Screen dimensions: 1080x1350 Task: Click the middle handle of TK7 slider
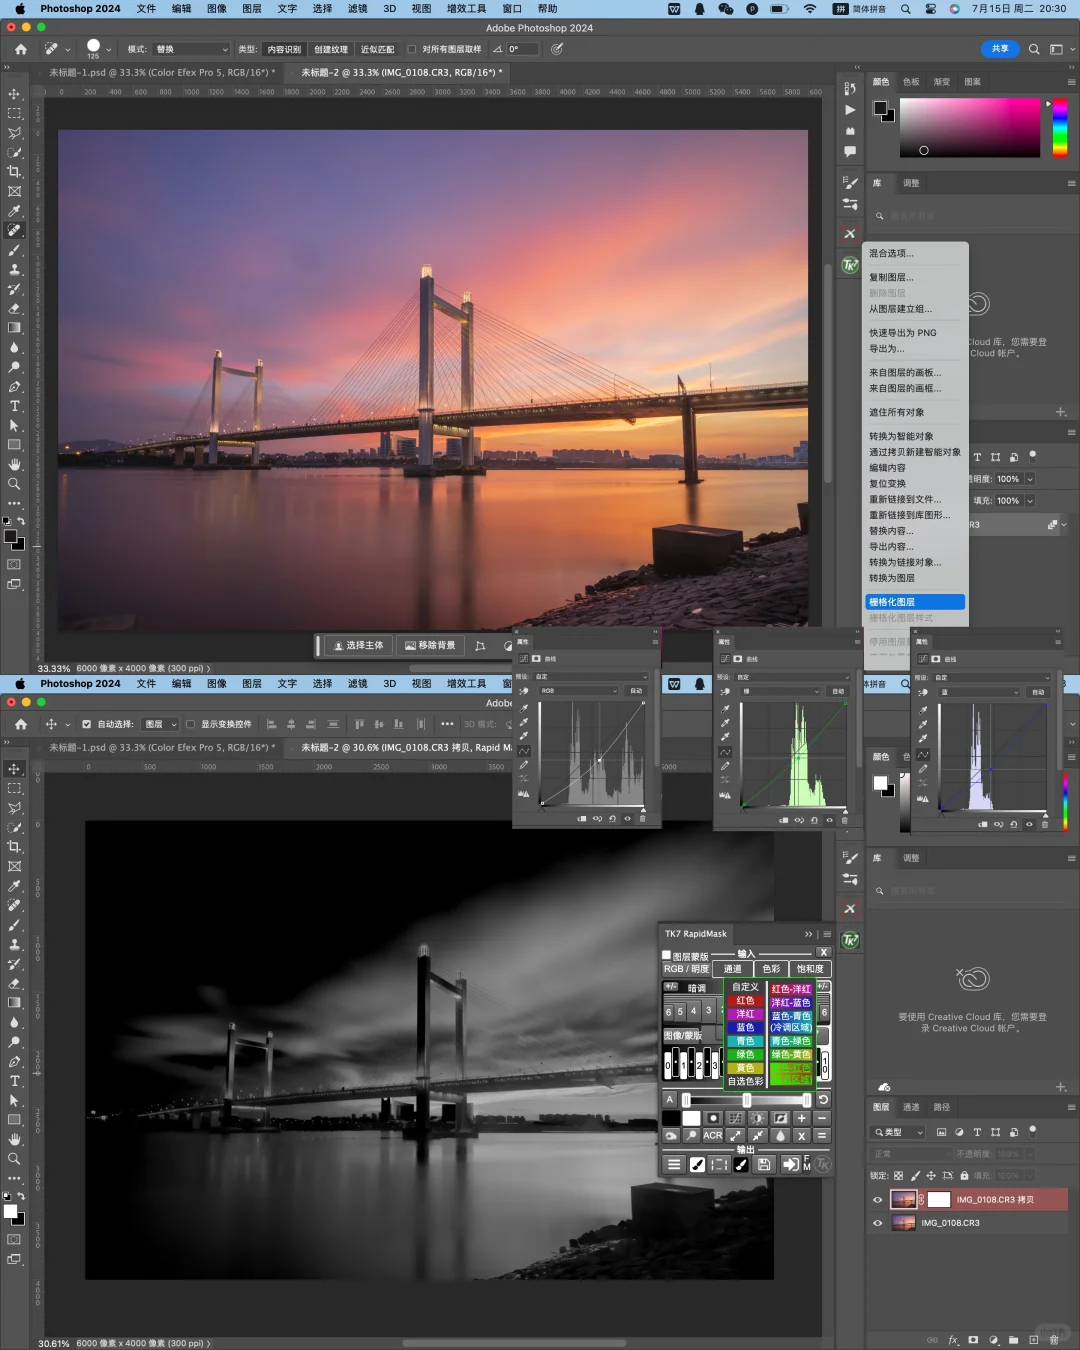(x=746, y=1100)
